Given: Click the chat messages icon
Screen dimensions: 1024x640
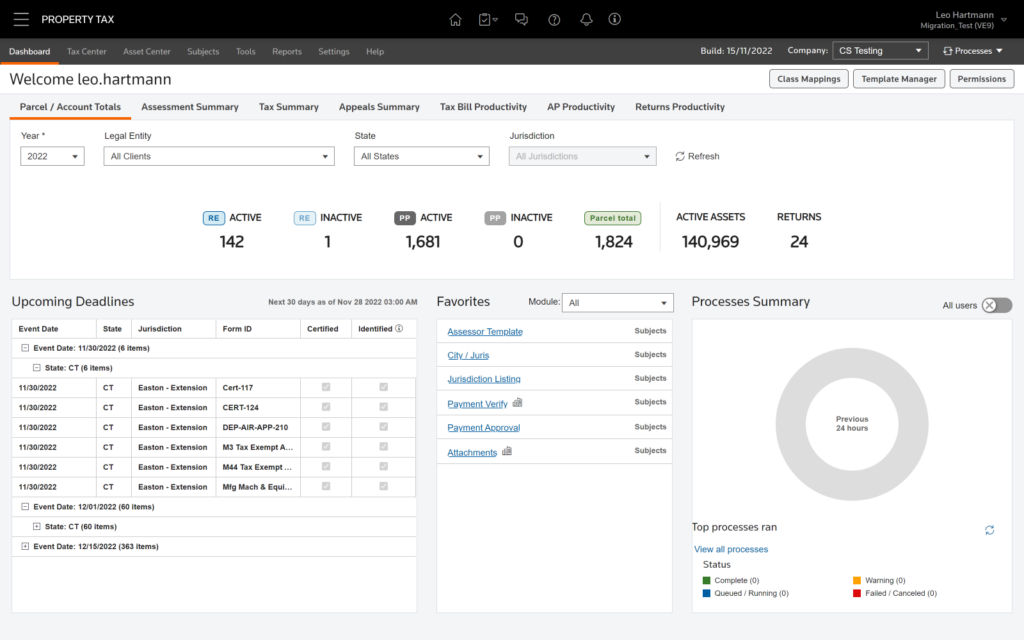Looking at the screenshot, I should (521, 18).
